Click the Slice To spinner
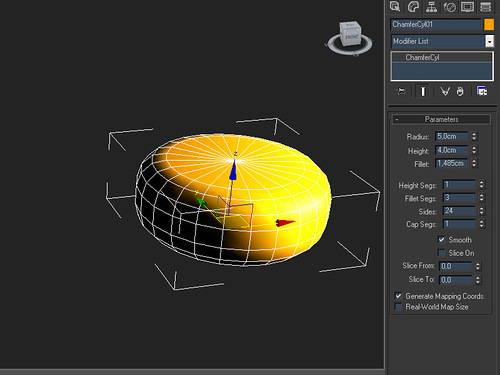The width and height of the screenshot is (500, 375). [478, 280]
